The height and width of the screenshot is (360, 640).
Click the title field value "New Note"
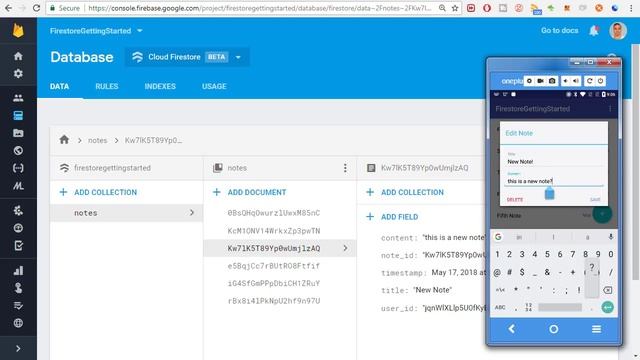point(433,290)
